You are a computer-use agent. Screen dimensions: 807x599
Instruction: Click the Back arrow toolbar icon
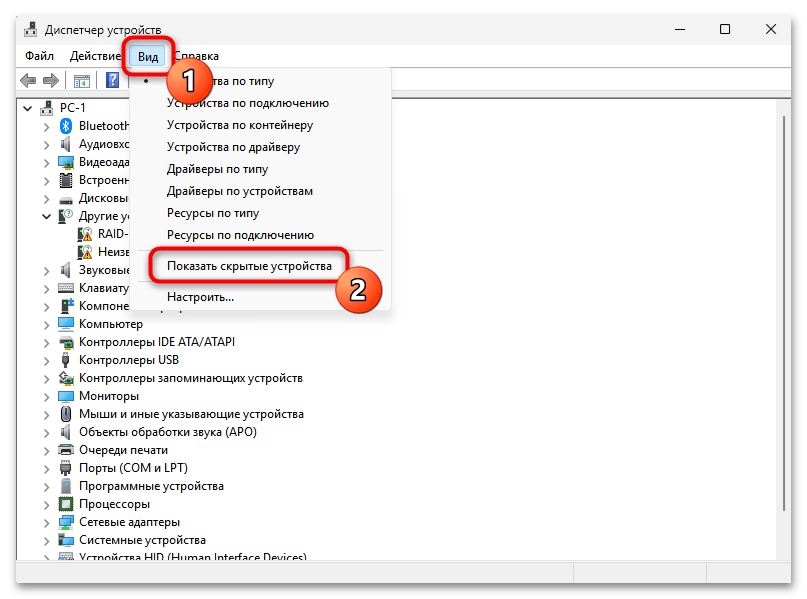point(28,80)
